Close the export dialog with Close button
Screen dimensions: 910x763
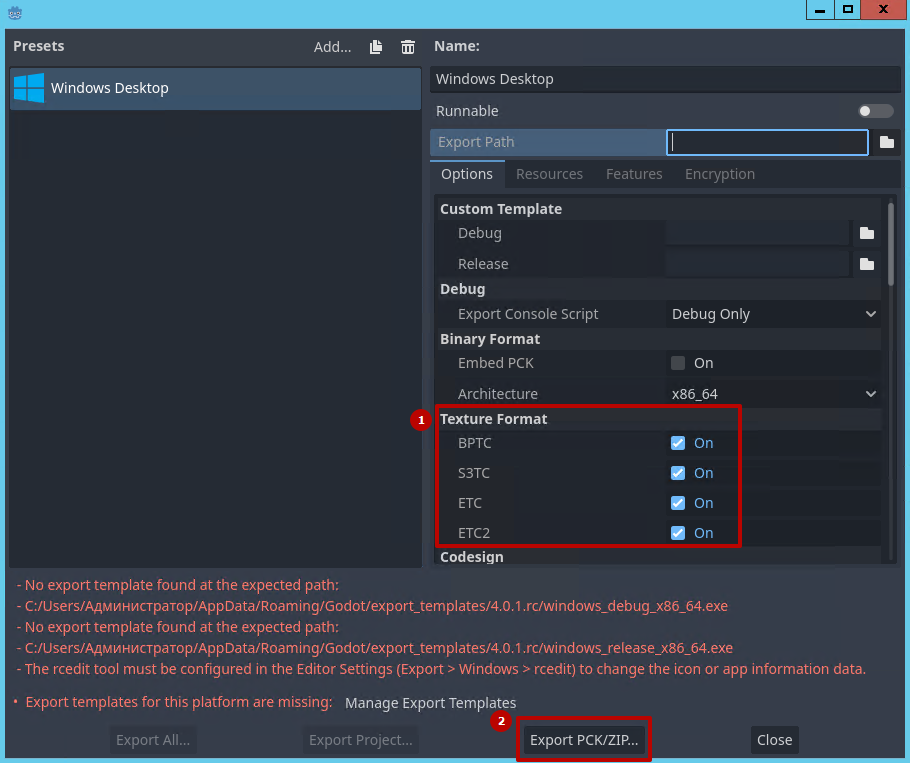pyautogui.click(x=774, y=740)
